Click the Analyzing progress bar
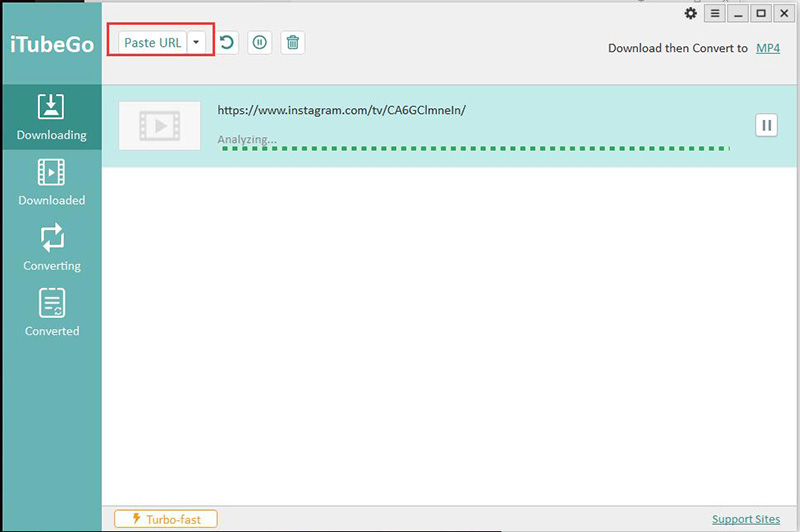Screen dimensions: 800x532 pyautogui.click(x=475, y=148)
